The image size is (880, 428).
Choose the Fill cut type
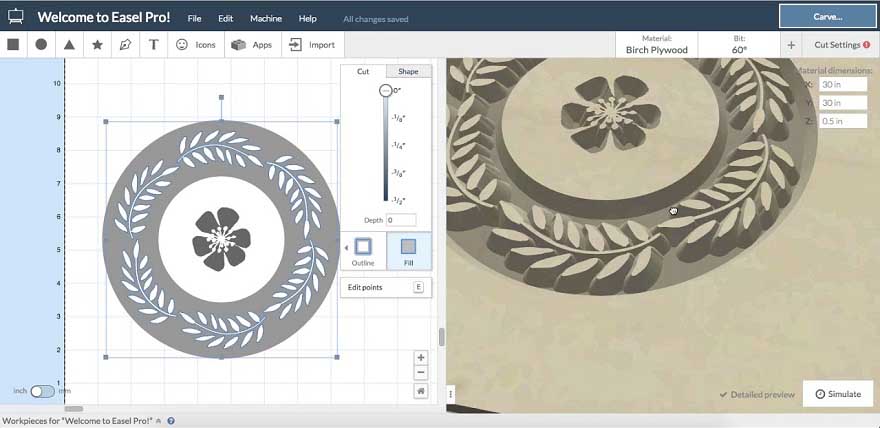point(409,251)
